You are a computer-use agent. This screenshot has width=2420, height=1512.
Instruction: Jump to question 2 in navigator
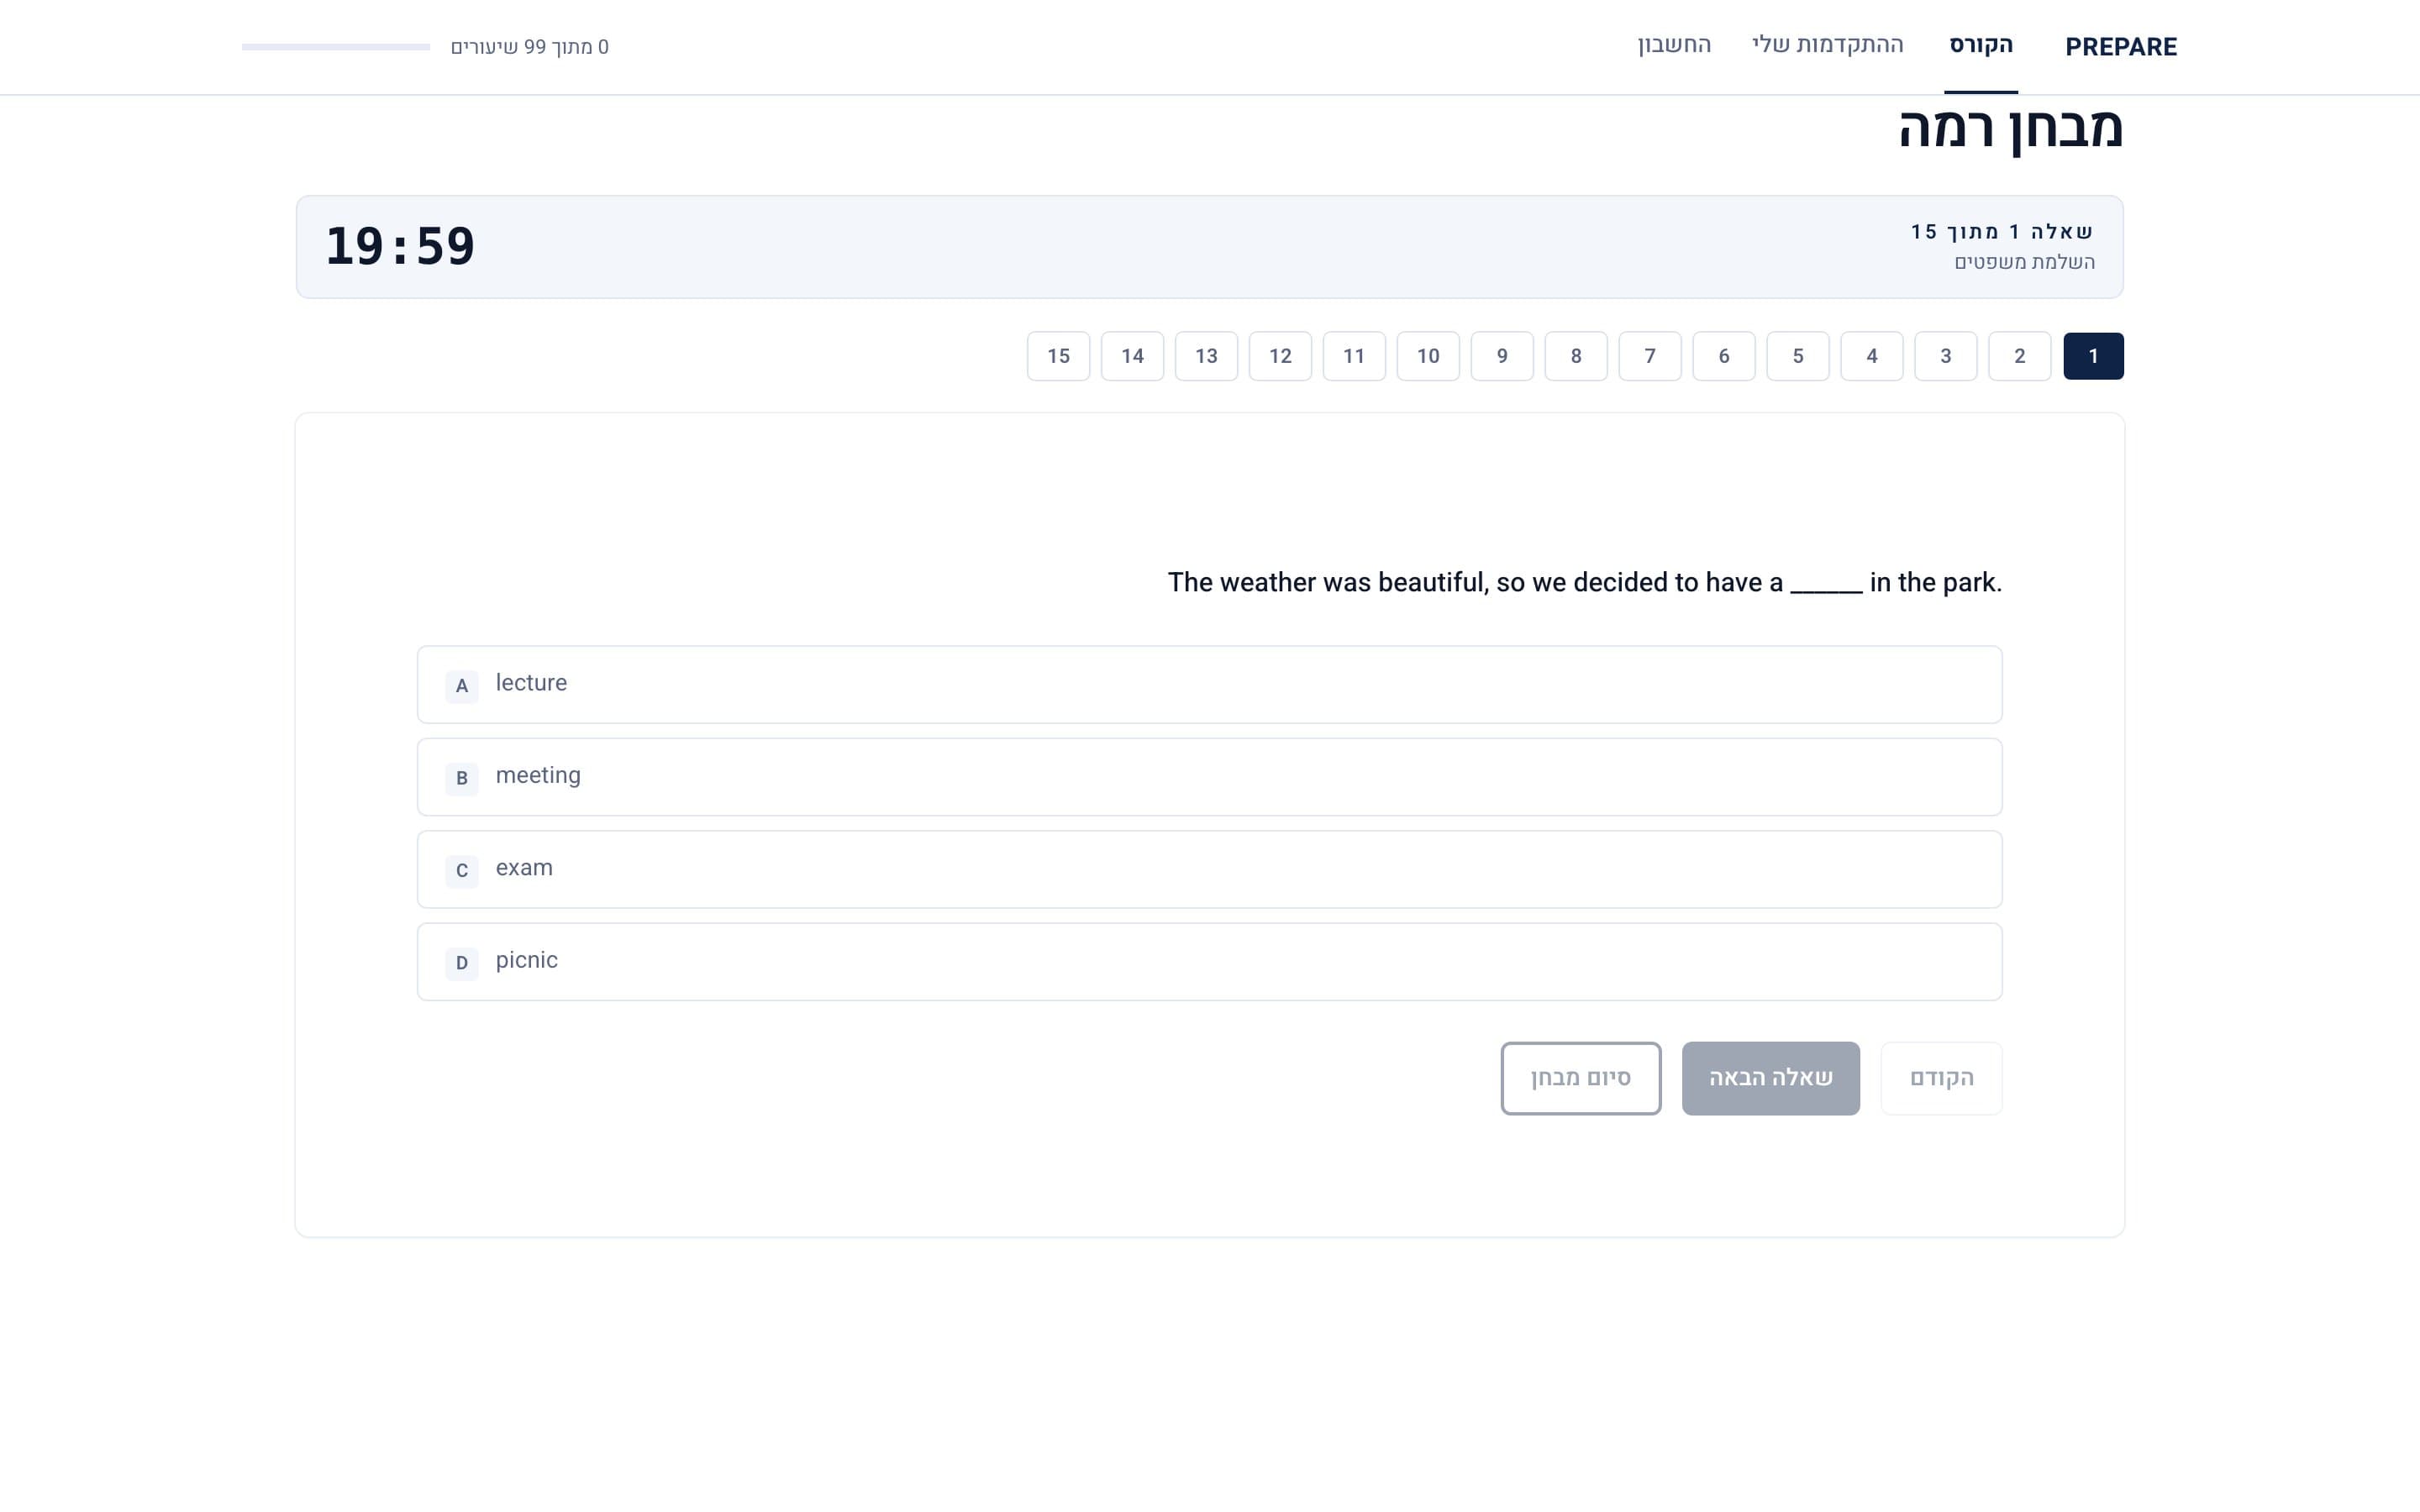tap(2019, 356)
